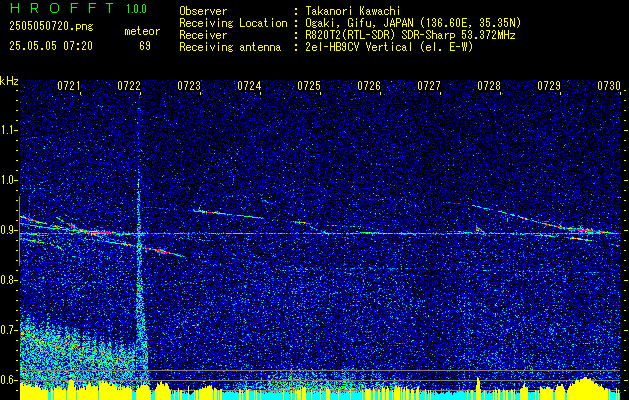Screen dimensions: 629x400
Task: Click the 0721 time marker
Action: coord(69,86)
